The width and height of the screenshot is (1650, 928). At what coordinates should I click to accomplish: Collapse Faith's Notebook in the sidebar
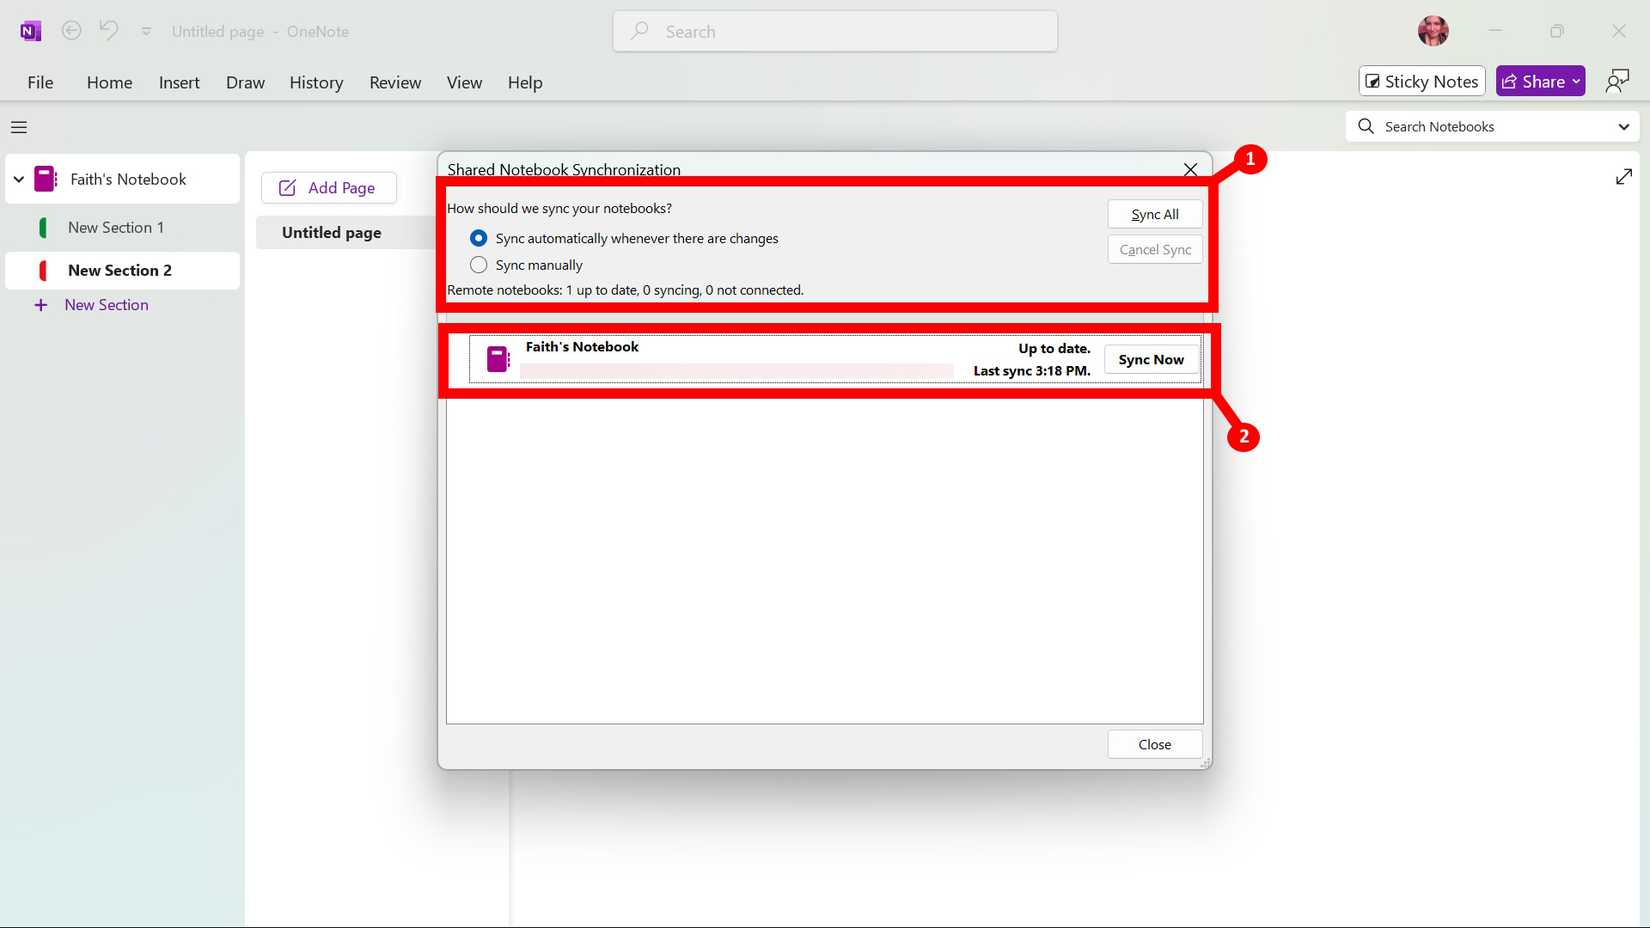click(x=18, y=178)
